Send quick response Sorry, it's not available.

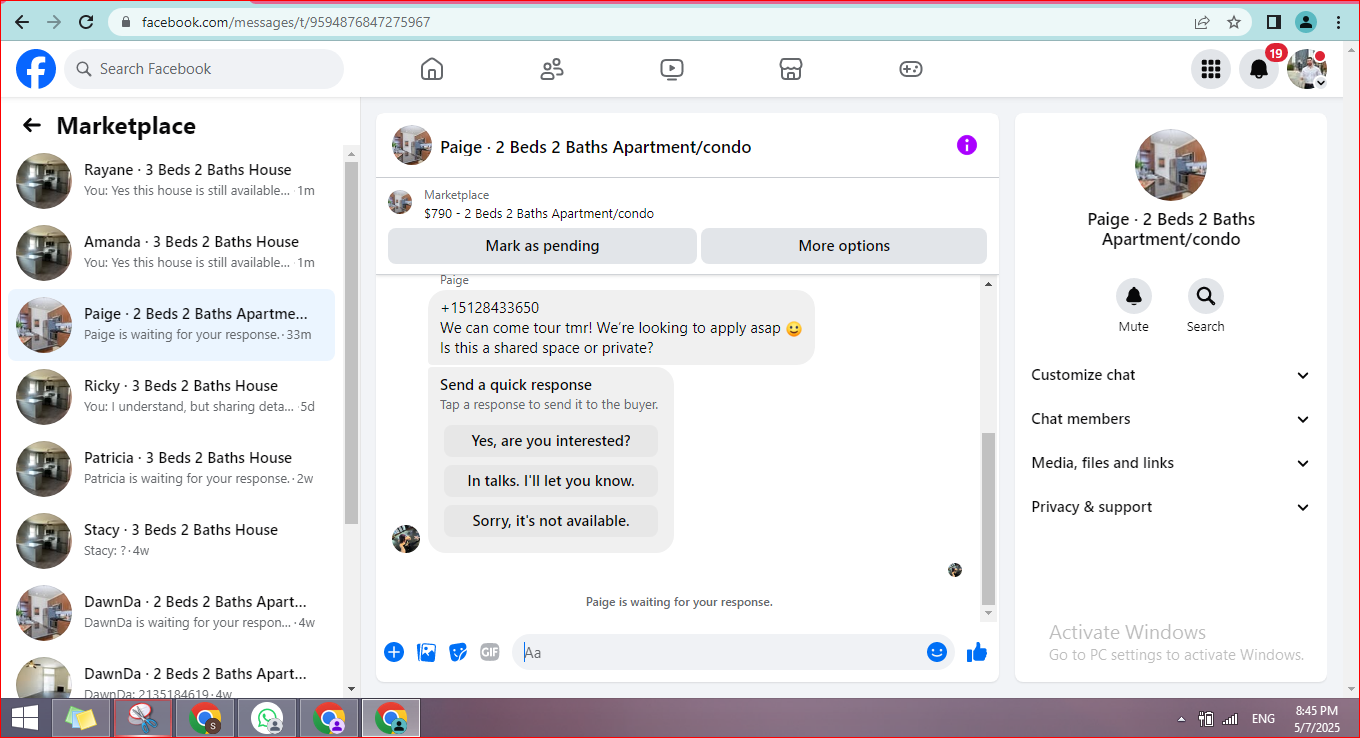coord(551,521)
